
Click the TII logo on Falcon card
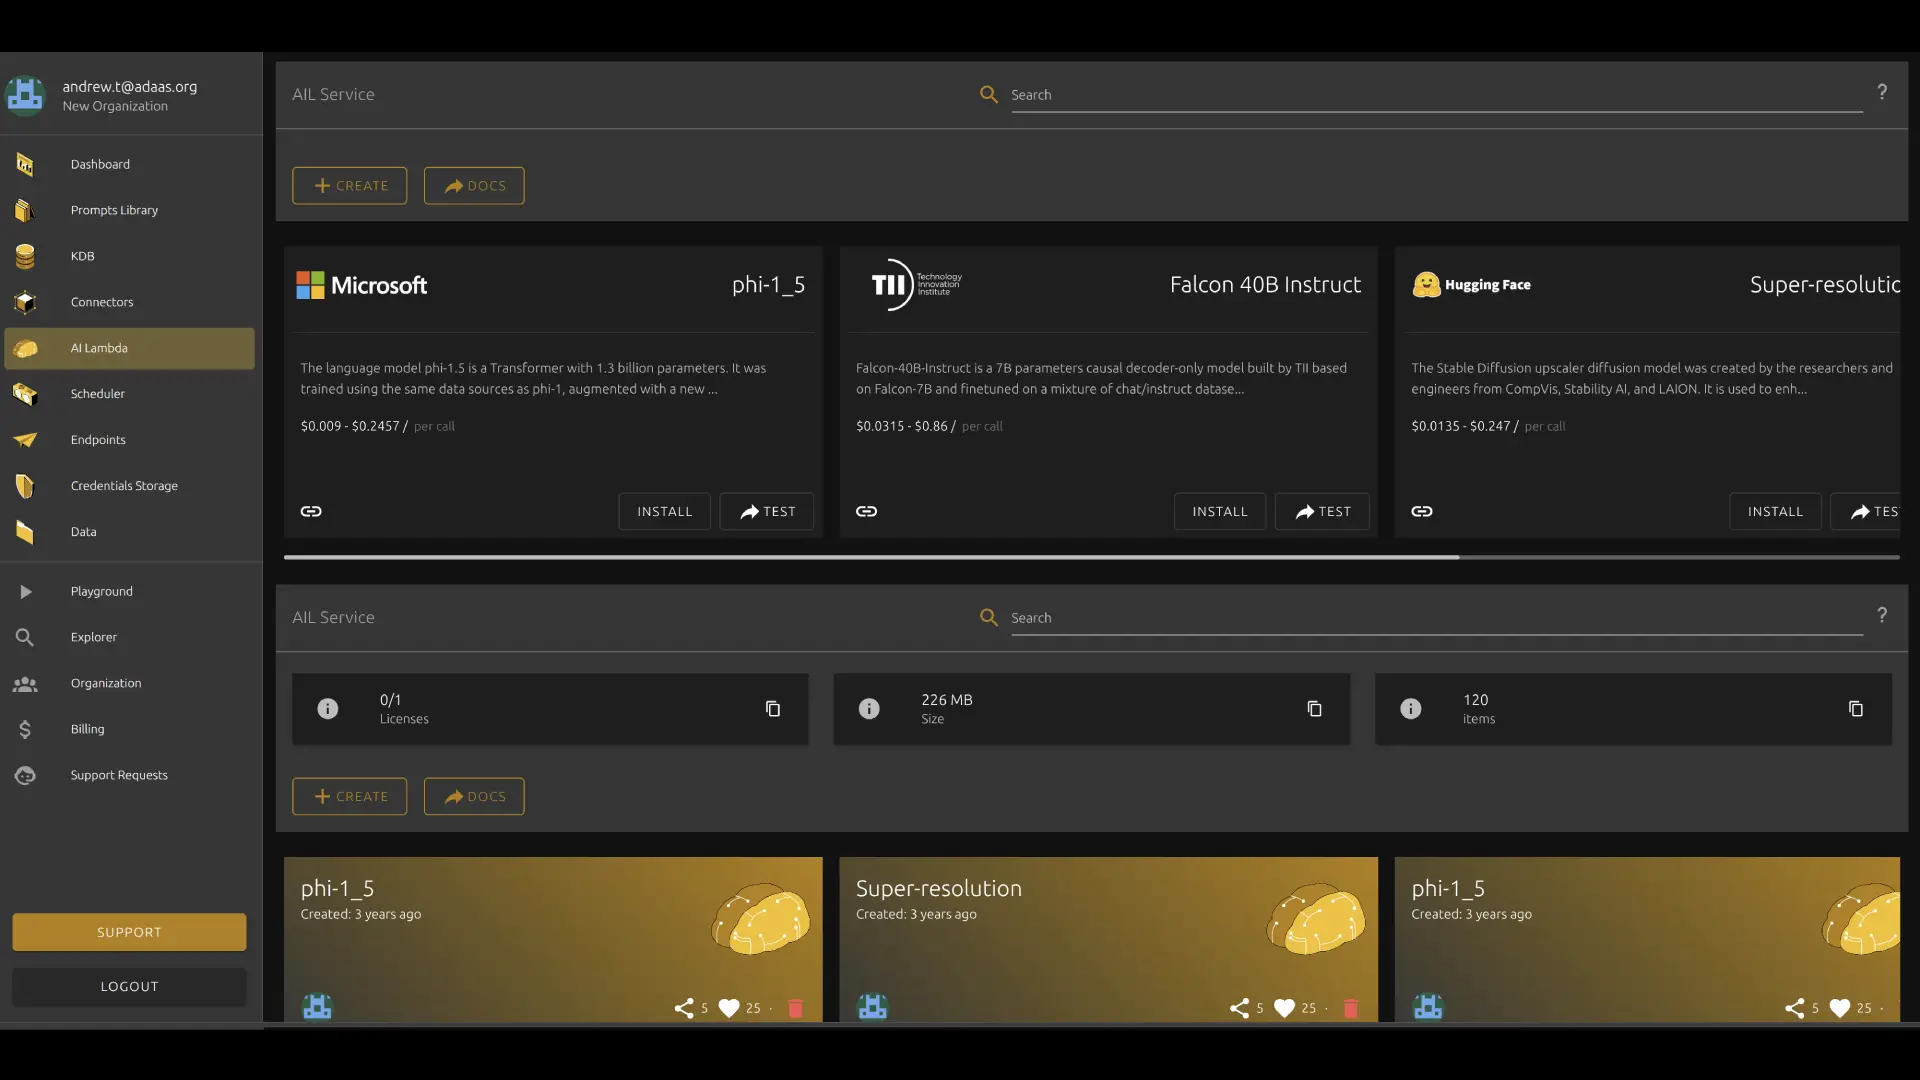(x=916, y=285)
